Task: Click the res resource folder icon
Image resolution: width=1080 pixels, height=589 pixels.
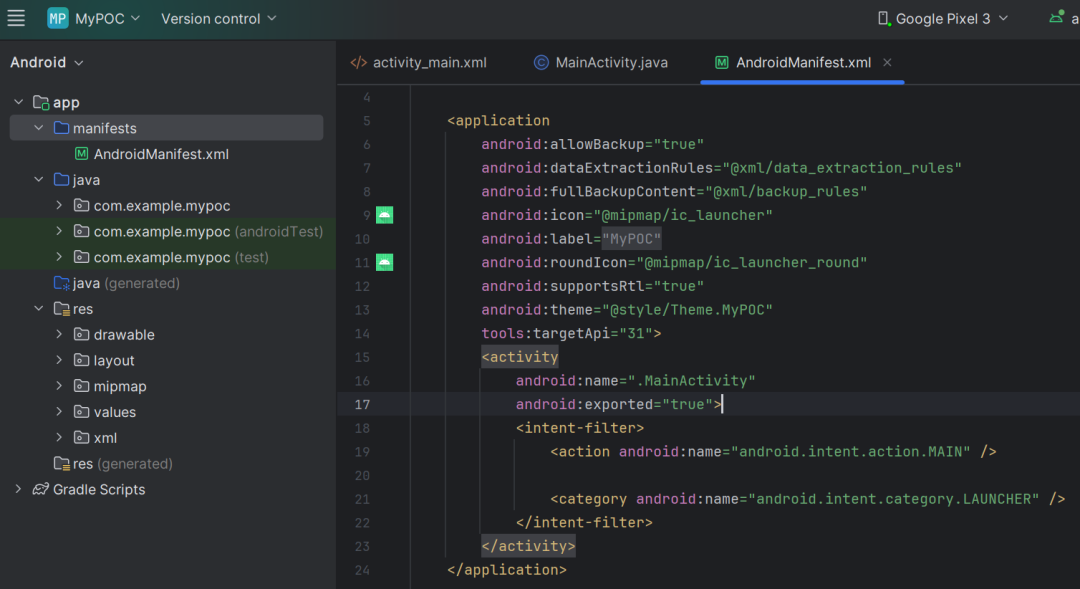Action: [x=62, y=309]
